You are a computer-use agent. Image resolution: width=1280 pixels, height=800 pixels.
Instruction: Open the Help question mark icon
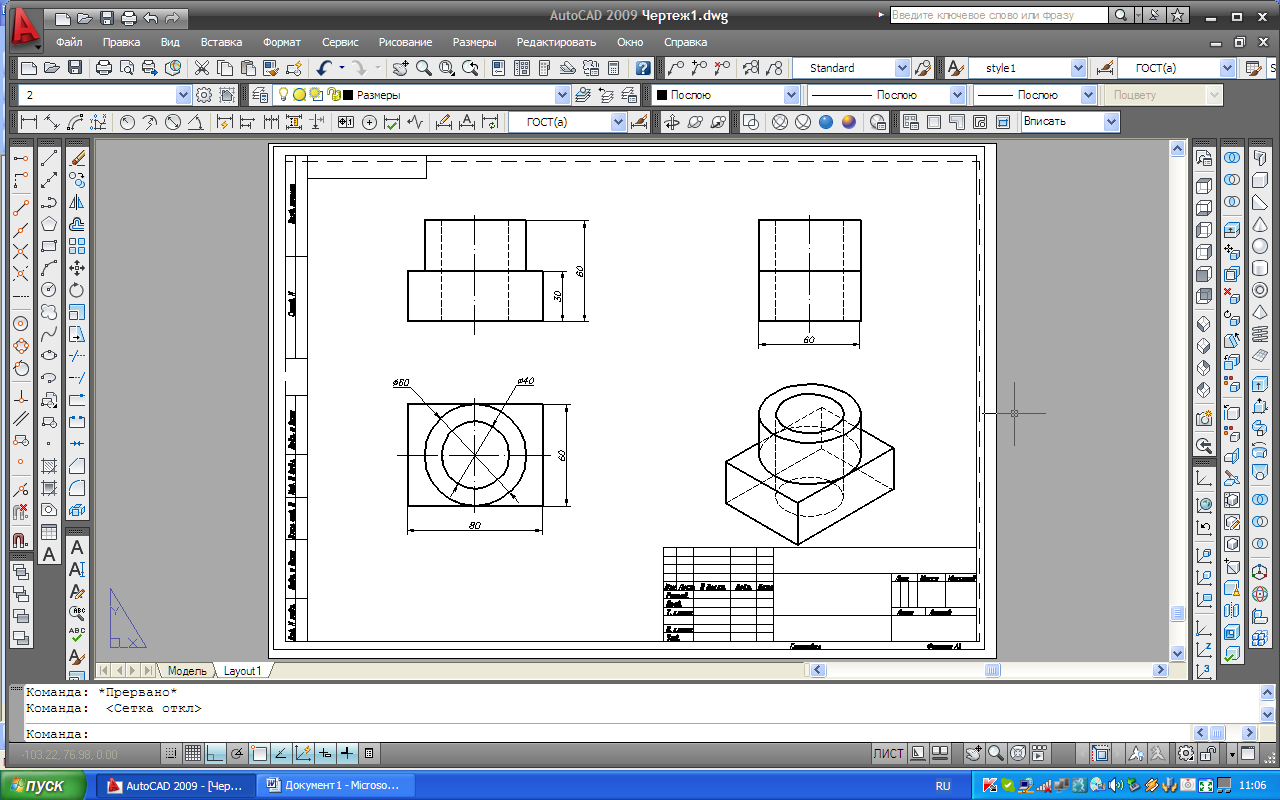pyautogui.click(x=643, y=68)
